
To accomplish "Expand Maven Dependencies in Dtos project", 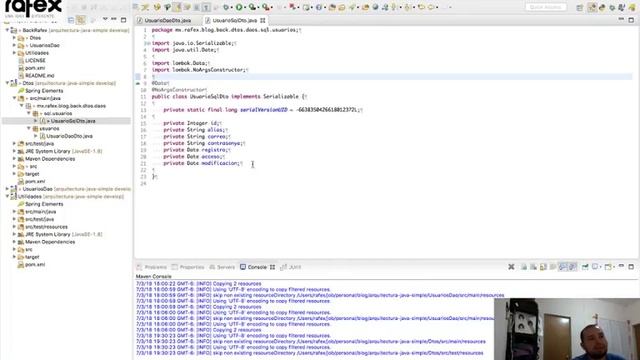I will [x=14, y=159].
